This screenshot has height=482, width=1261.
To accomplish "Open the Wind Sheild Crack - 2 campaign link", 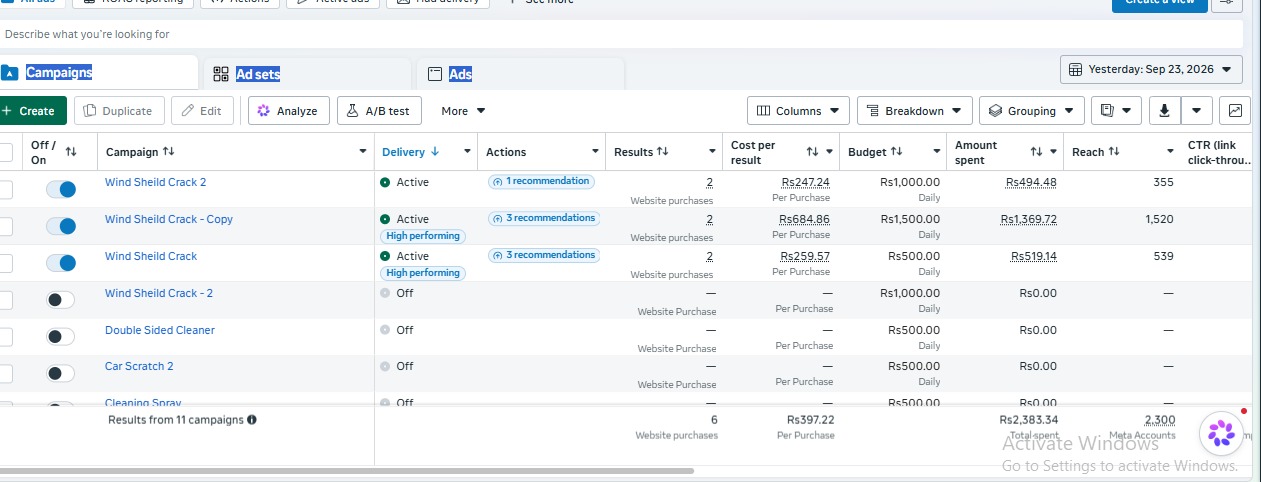I will click(159, 293).
